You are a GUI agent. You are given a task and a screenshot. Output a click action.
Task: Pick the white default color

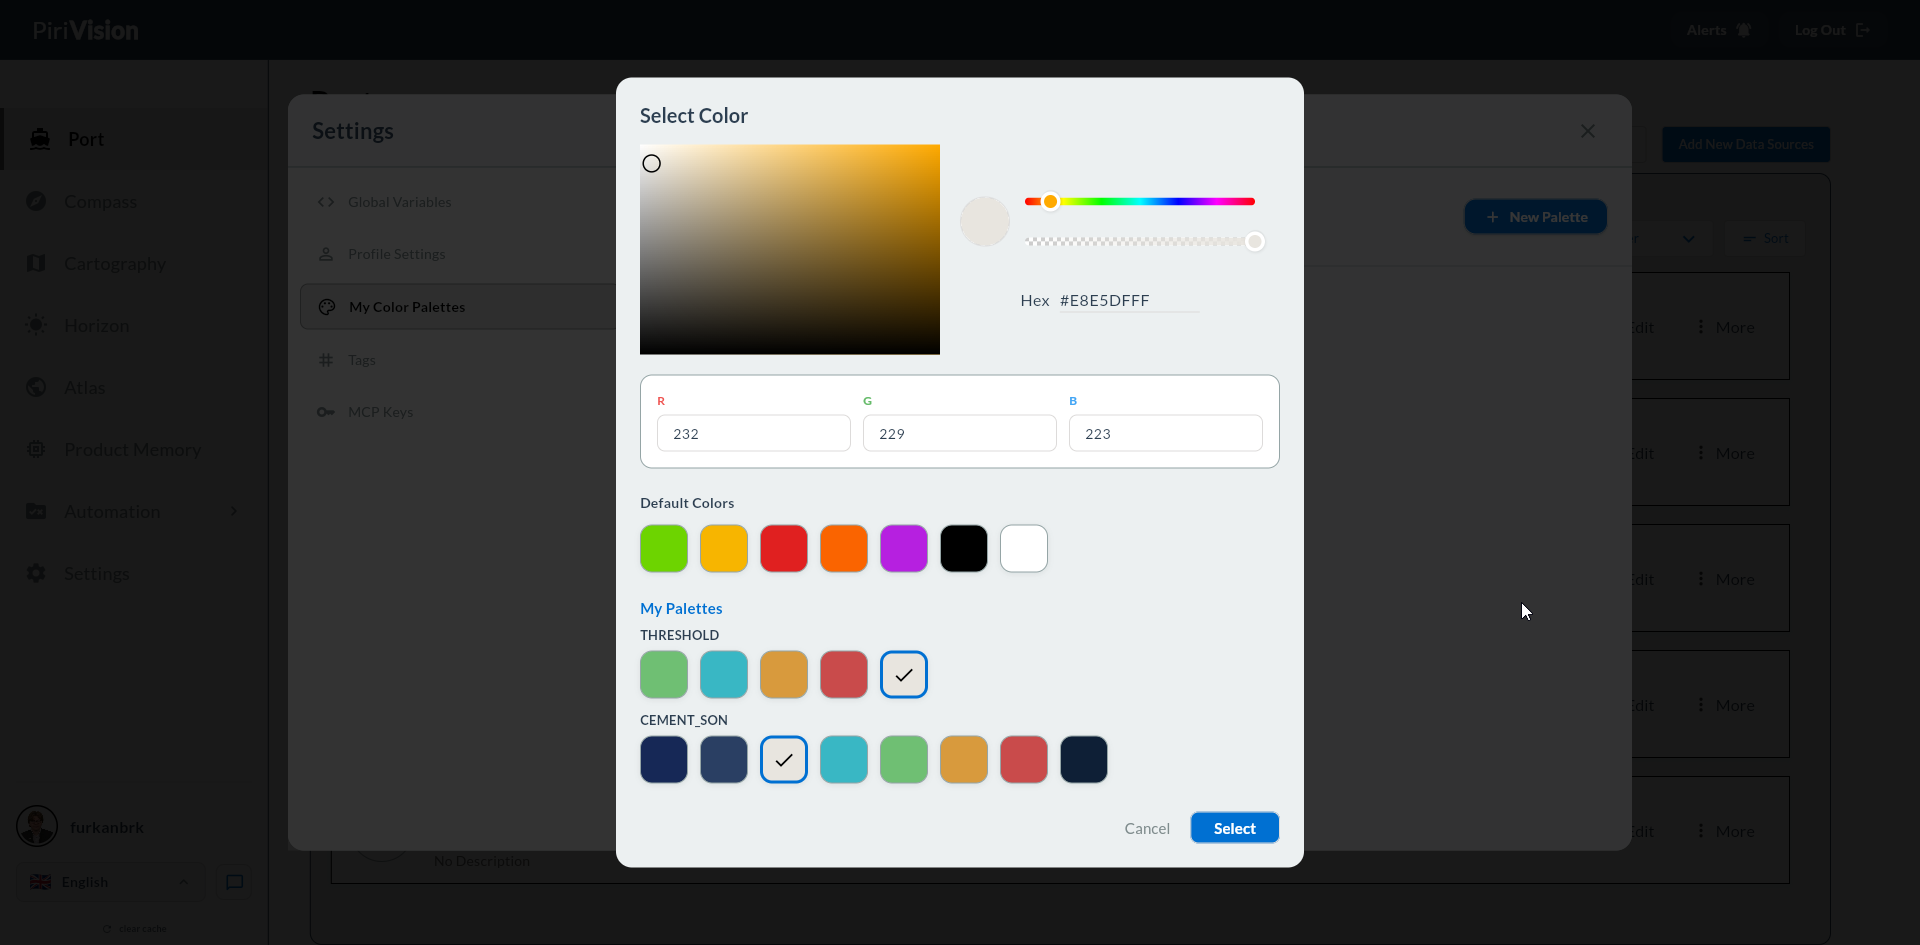click(1024, 548)
